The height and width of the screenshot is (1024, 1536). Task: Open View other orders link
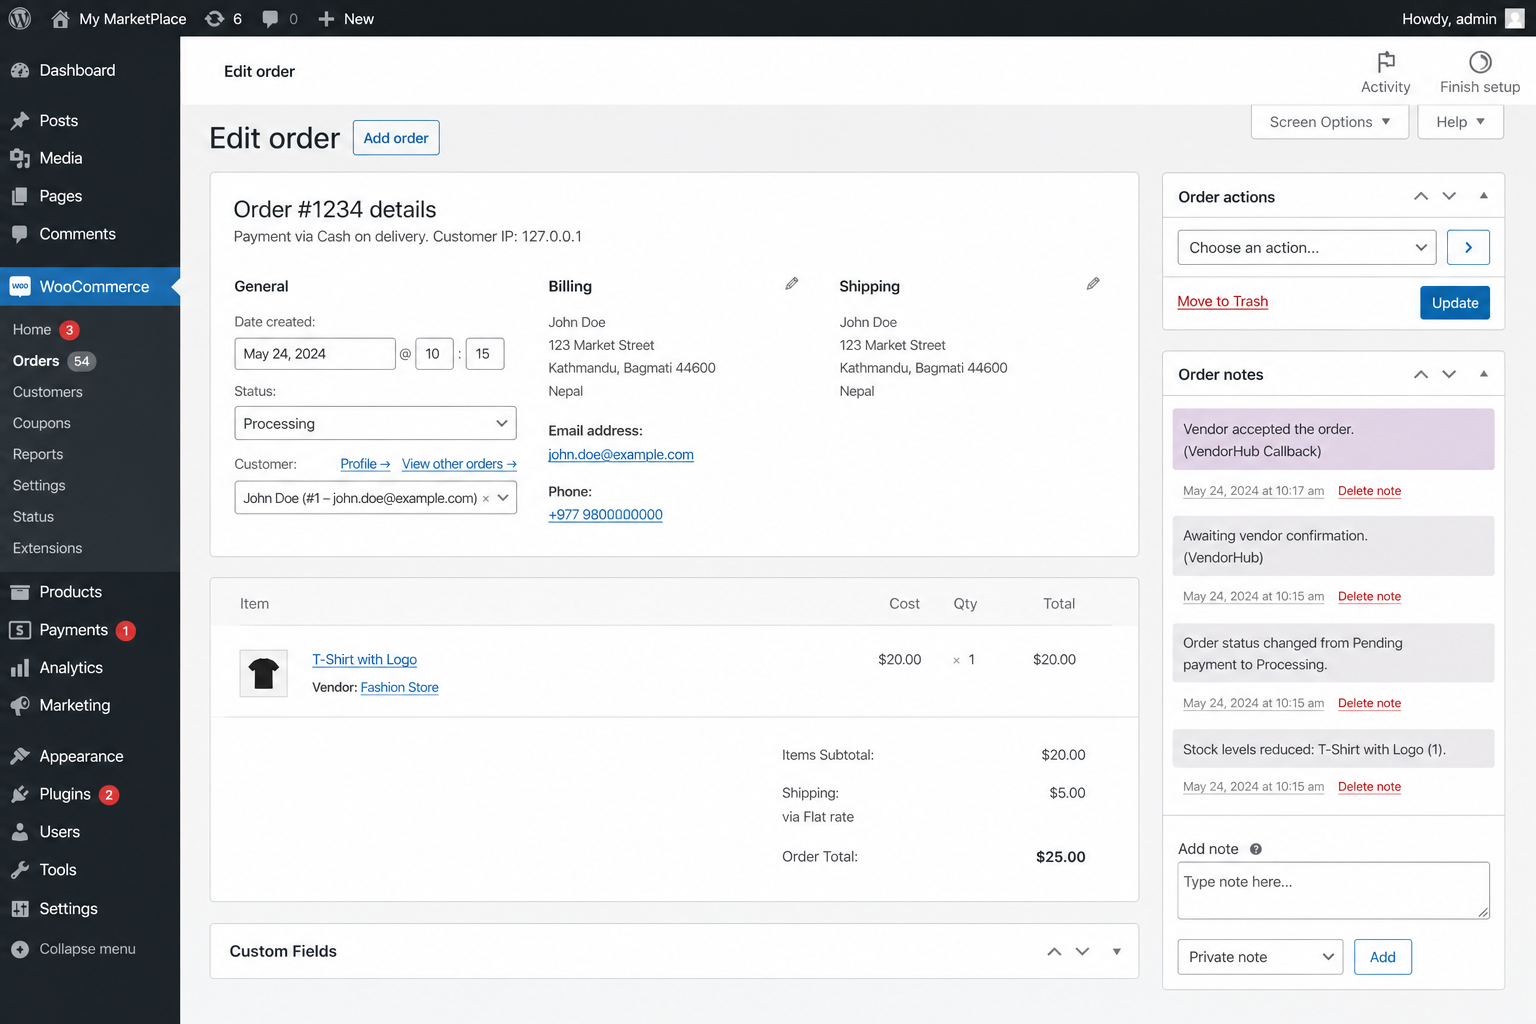pyautogui.click(x=459, y=464)
